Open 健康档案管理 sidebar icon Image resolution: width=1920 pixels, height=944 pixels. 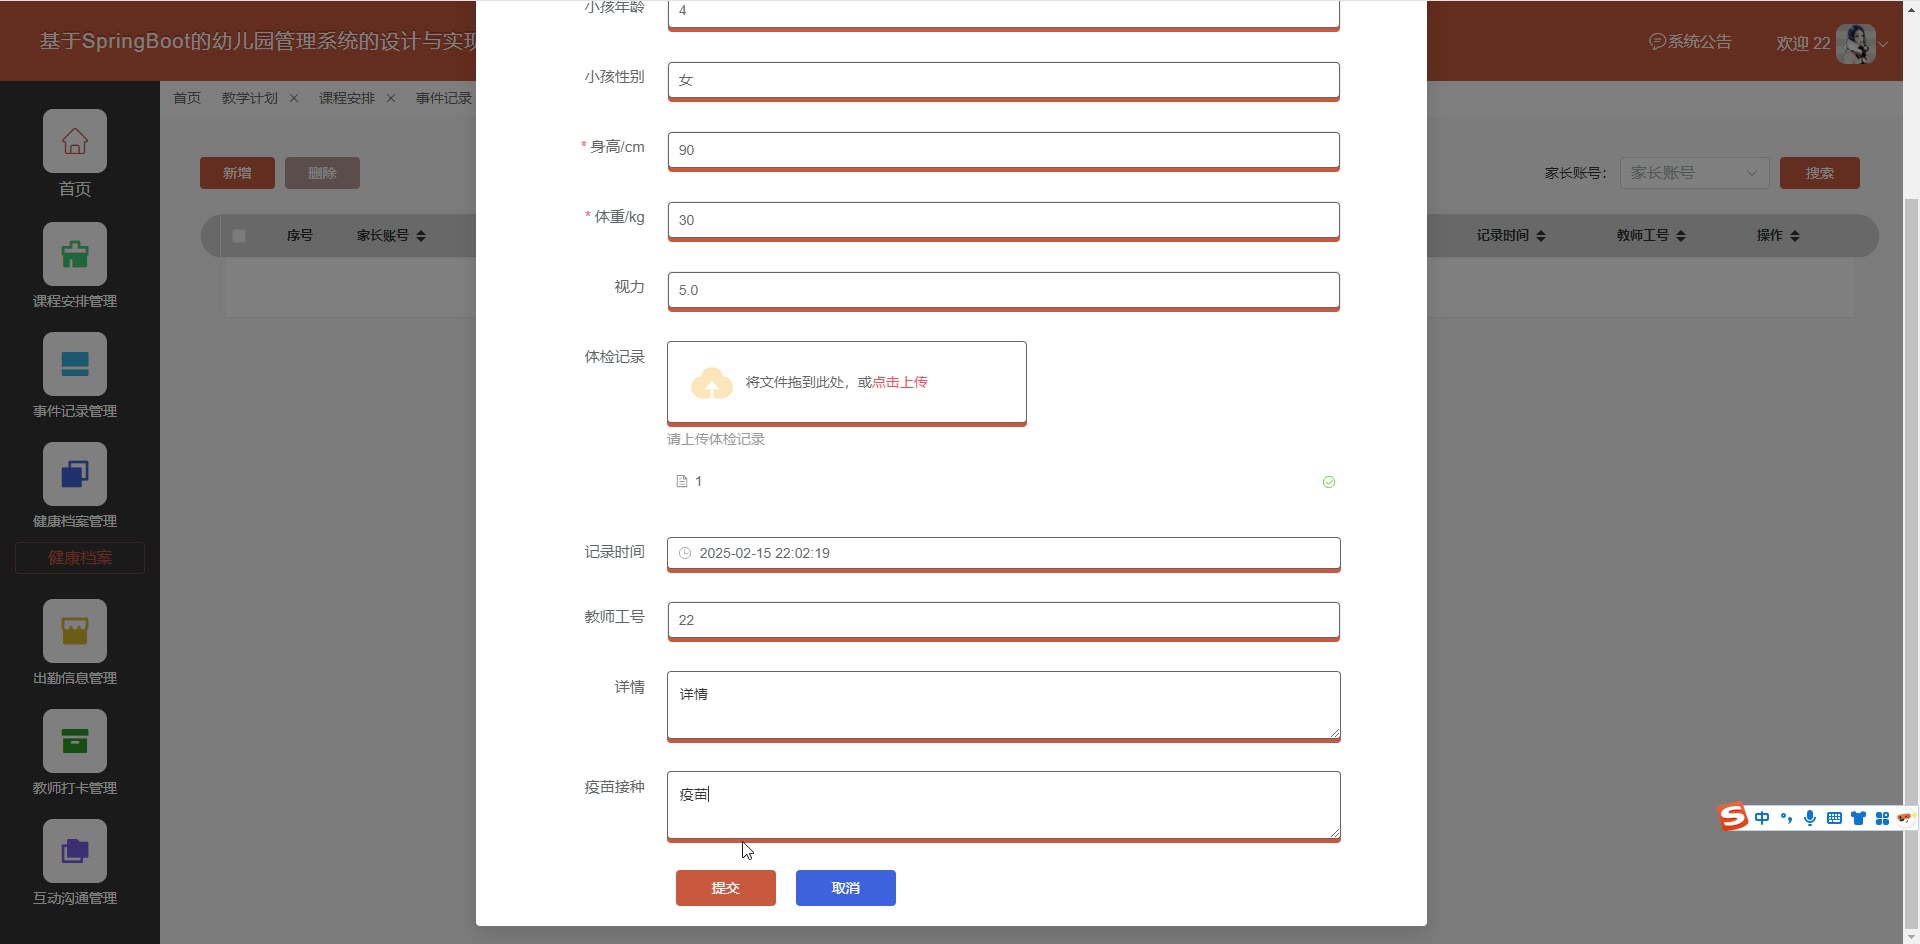[75, 474]
